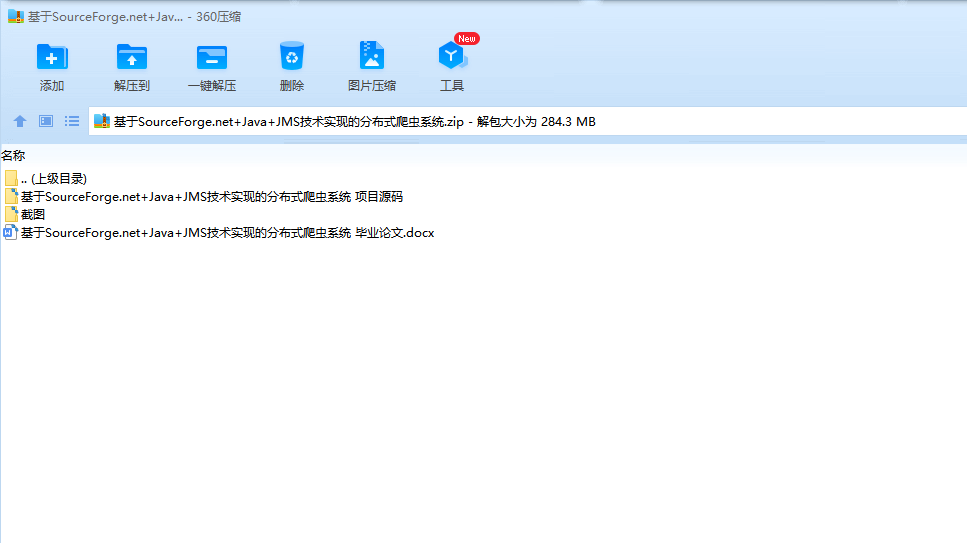
Task: Click the folder icon of the 上级目录 row
Action: tap(11, 178)
